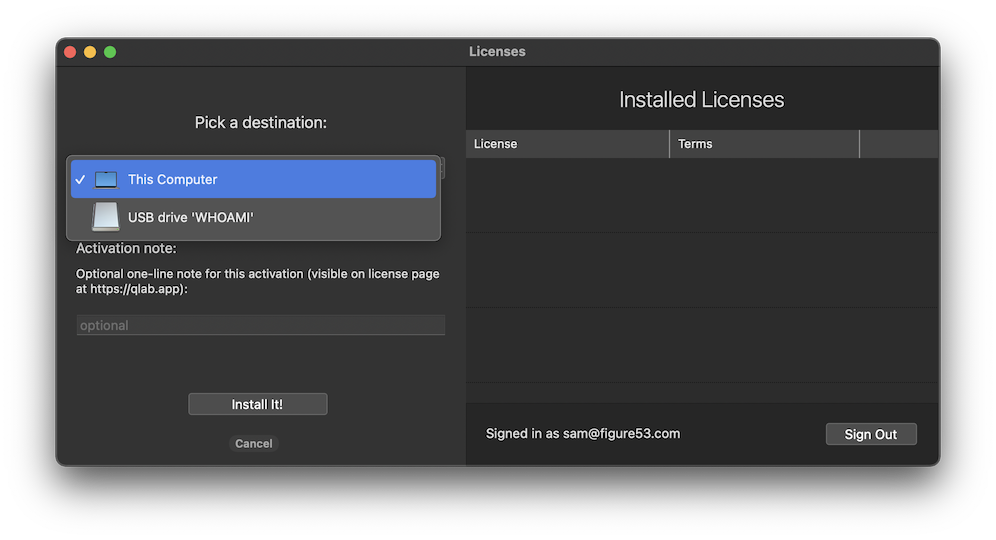Focus the optional activation note field
Screen dimensions: 996x540
point(260,325)
